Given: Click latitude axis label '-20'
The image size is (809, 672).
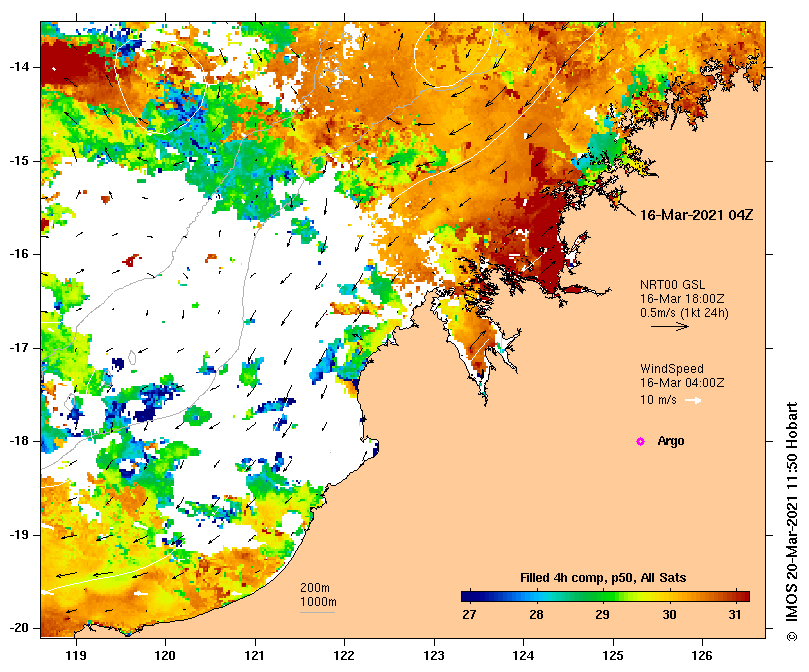Looking at the screenshot, I should click(x=19, y=629).
